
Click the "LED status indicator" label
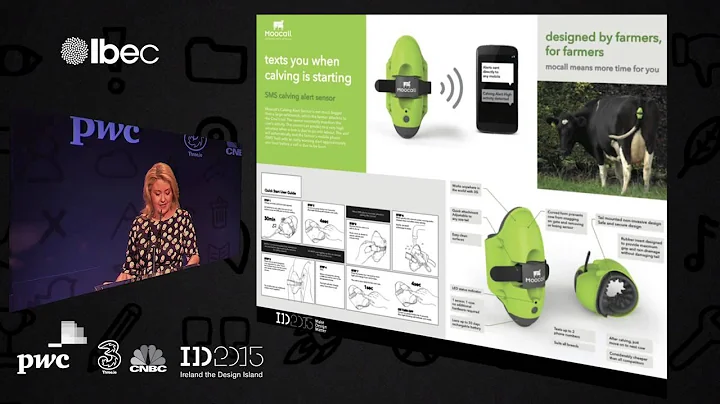tap(467, 291)
